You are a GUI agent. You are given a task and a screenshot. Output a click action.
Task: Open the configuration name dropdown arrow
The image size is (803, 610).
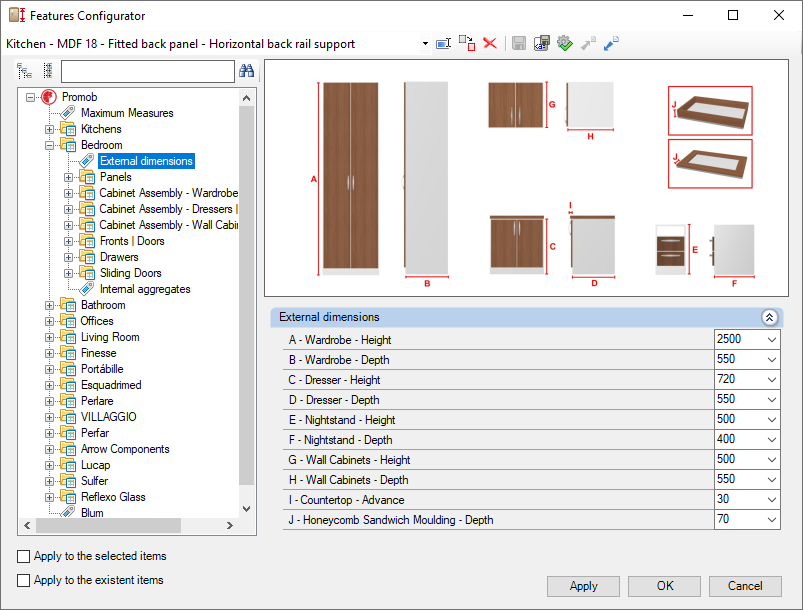tap(425, 44)
